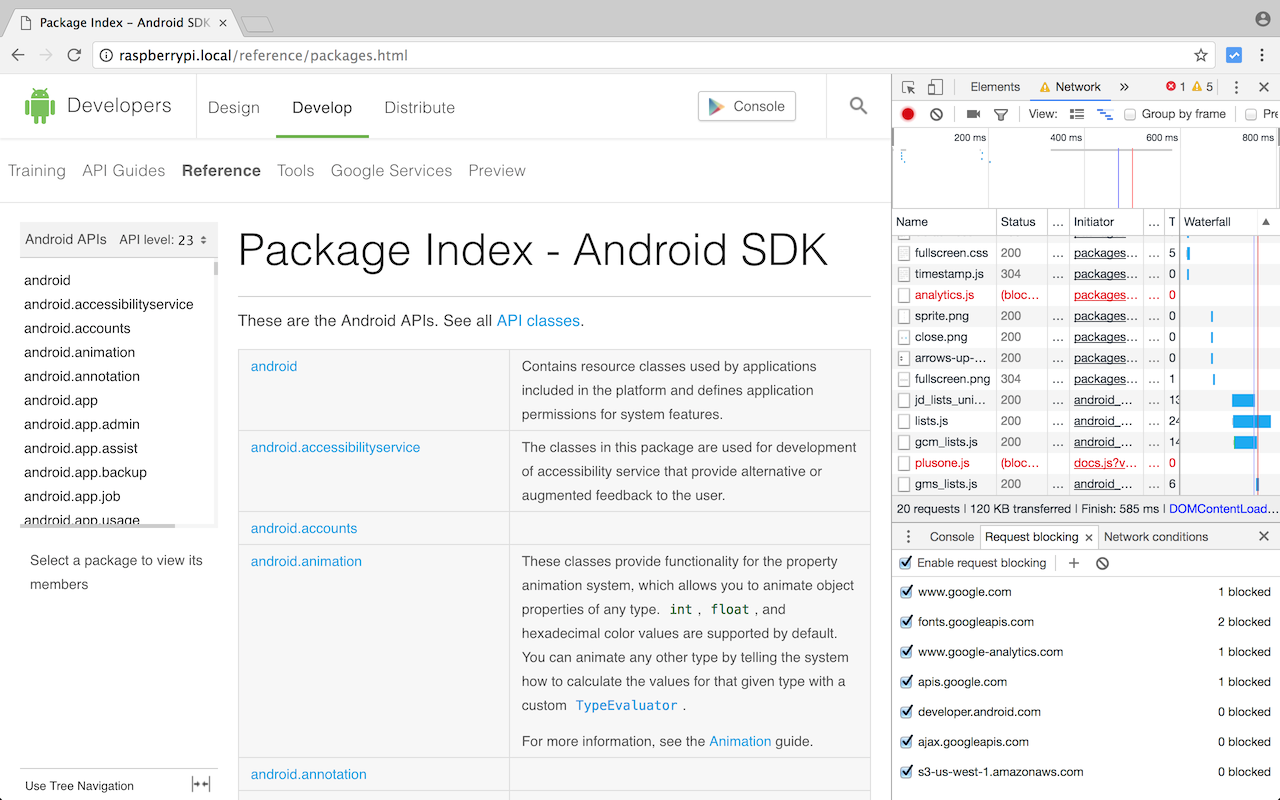The image size is (1280, 800).
Task: Sort by the Waterfall column arrow
Action: pyautogui.click(x=1265, y=222)
